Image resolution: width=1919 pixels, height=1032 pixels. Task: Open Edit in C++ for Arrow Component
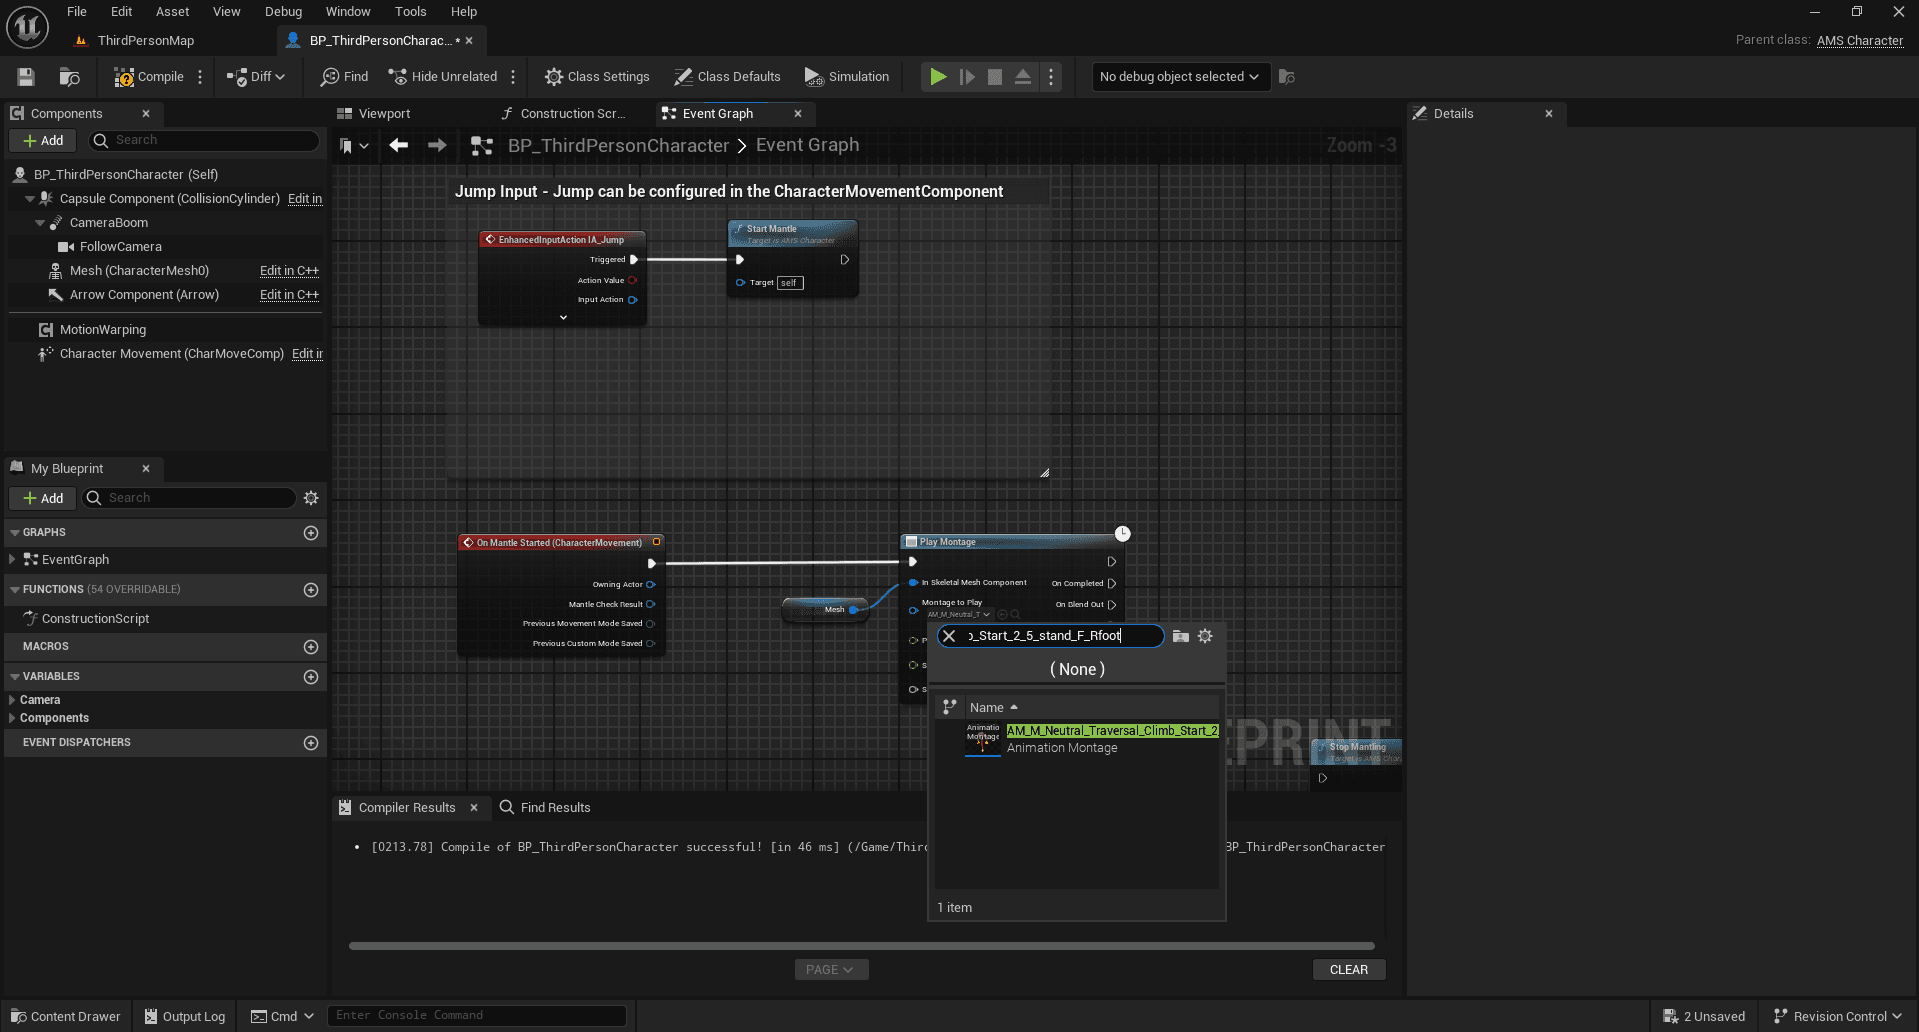point(289,295)
